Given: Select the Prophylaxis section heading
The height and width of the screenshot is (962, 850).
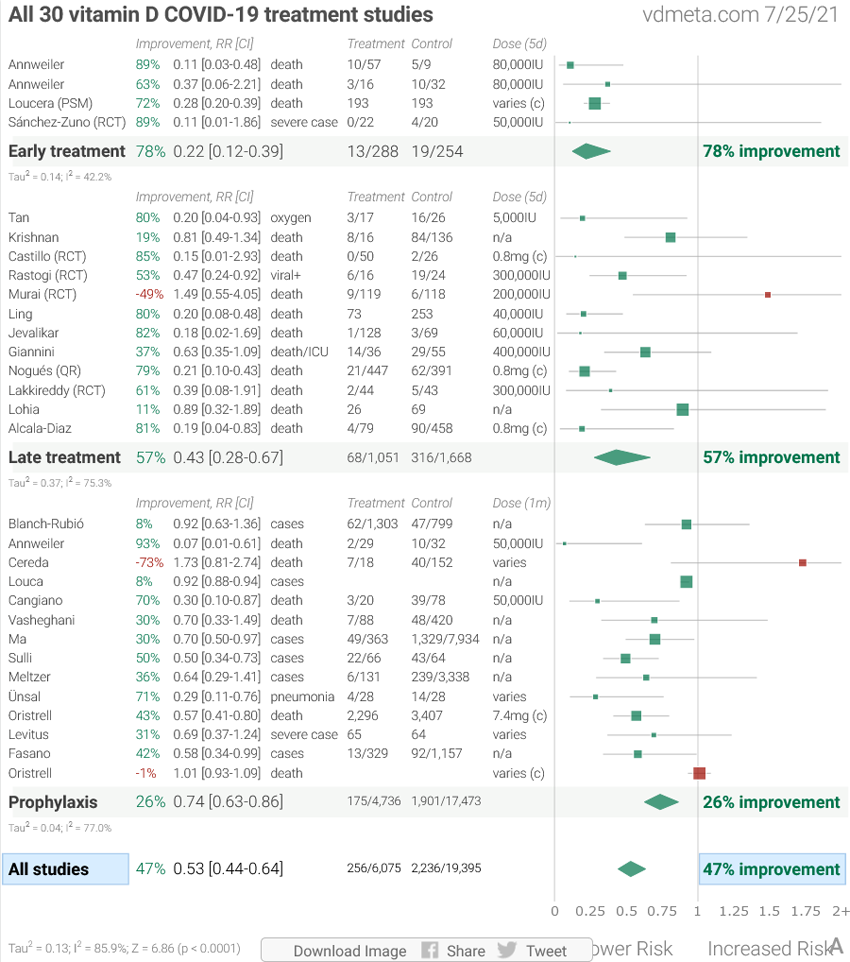Looking at the screenshot, I should 52,802.
